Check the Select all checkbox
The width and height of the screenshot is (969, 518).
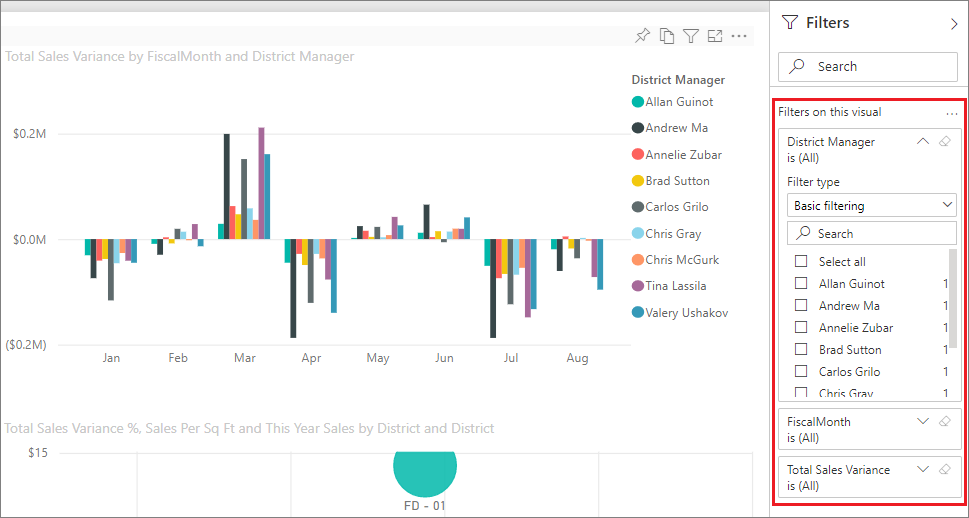click(801, 261)
